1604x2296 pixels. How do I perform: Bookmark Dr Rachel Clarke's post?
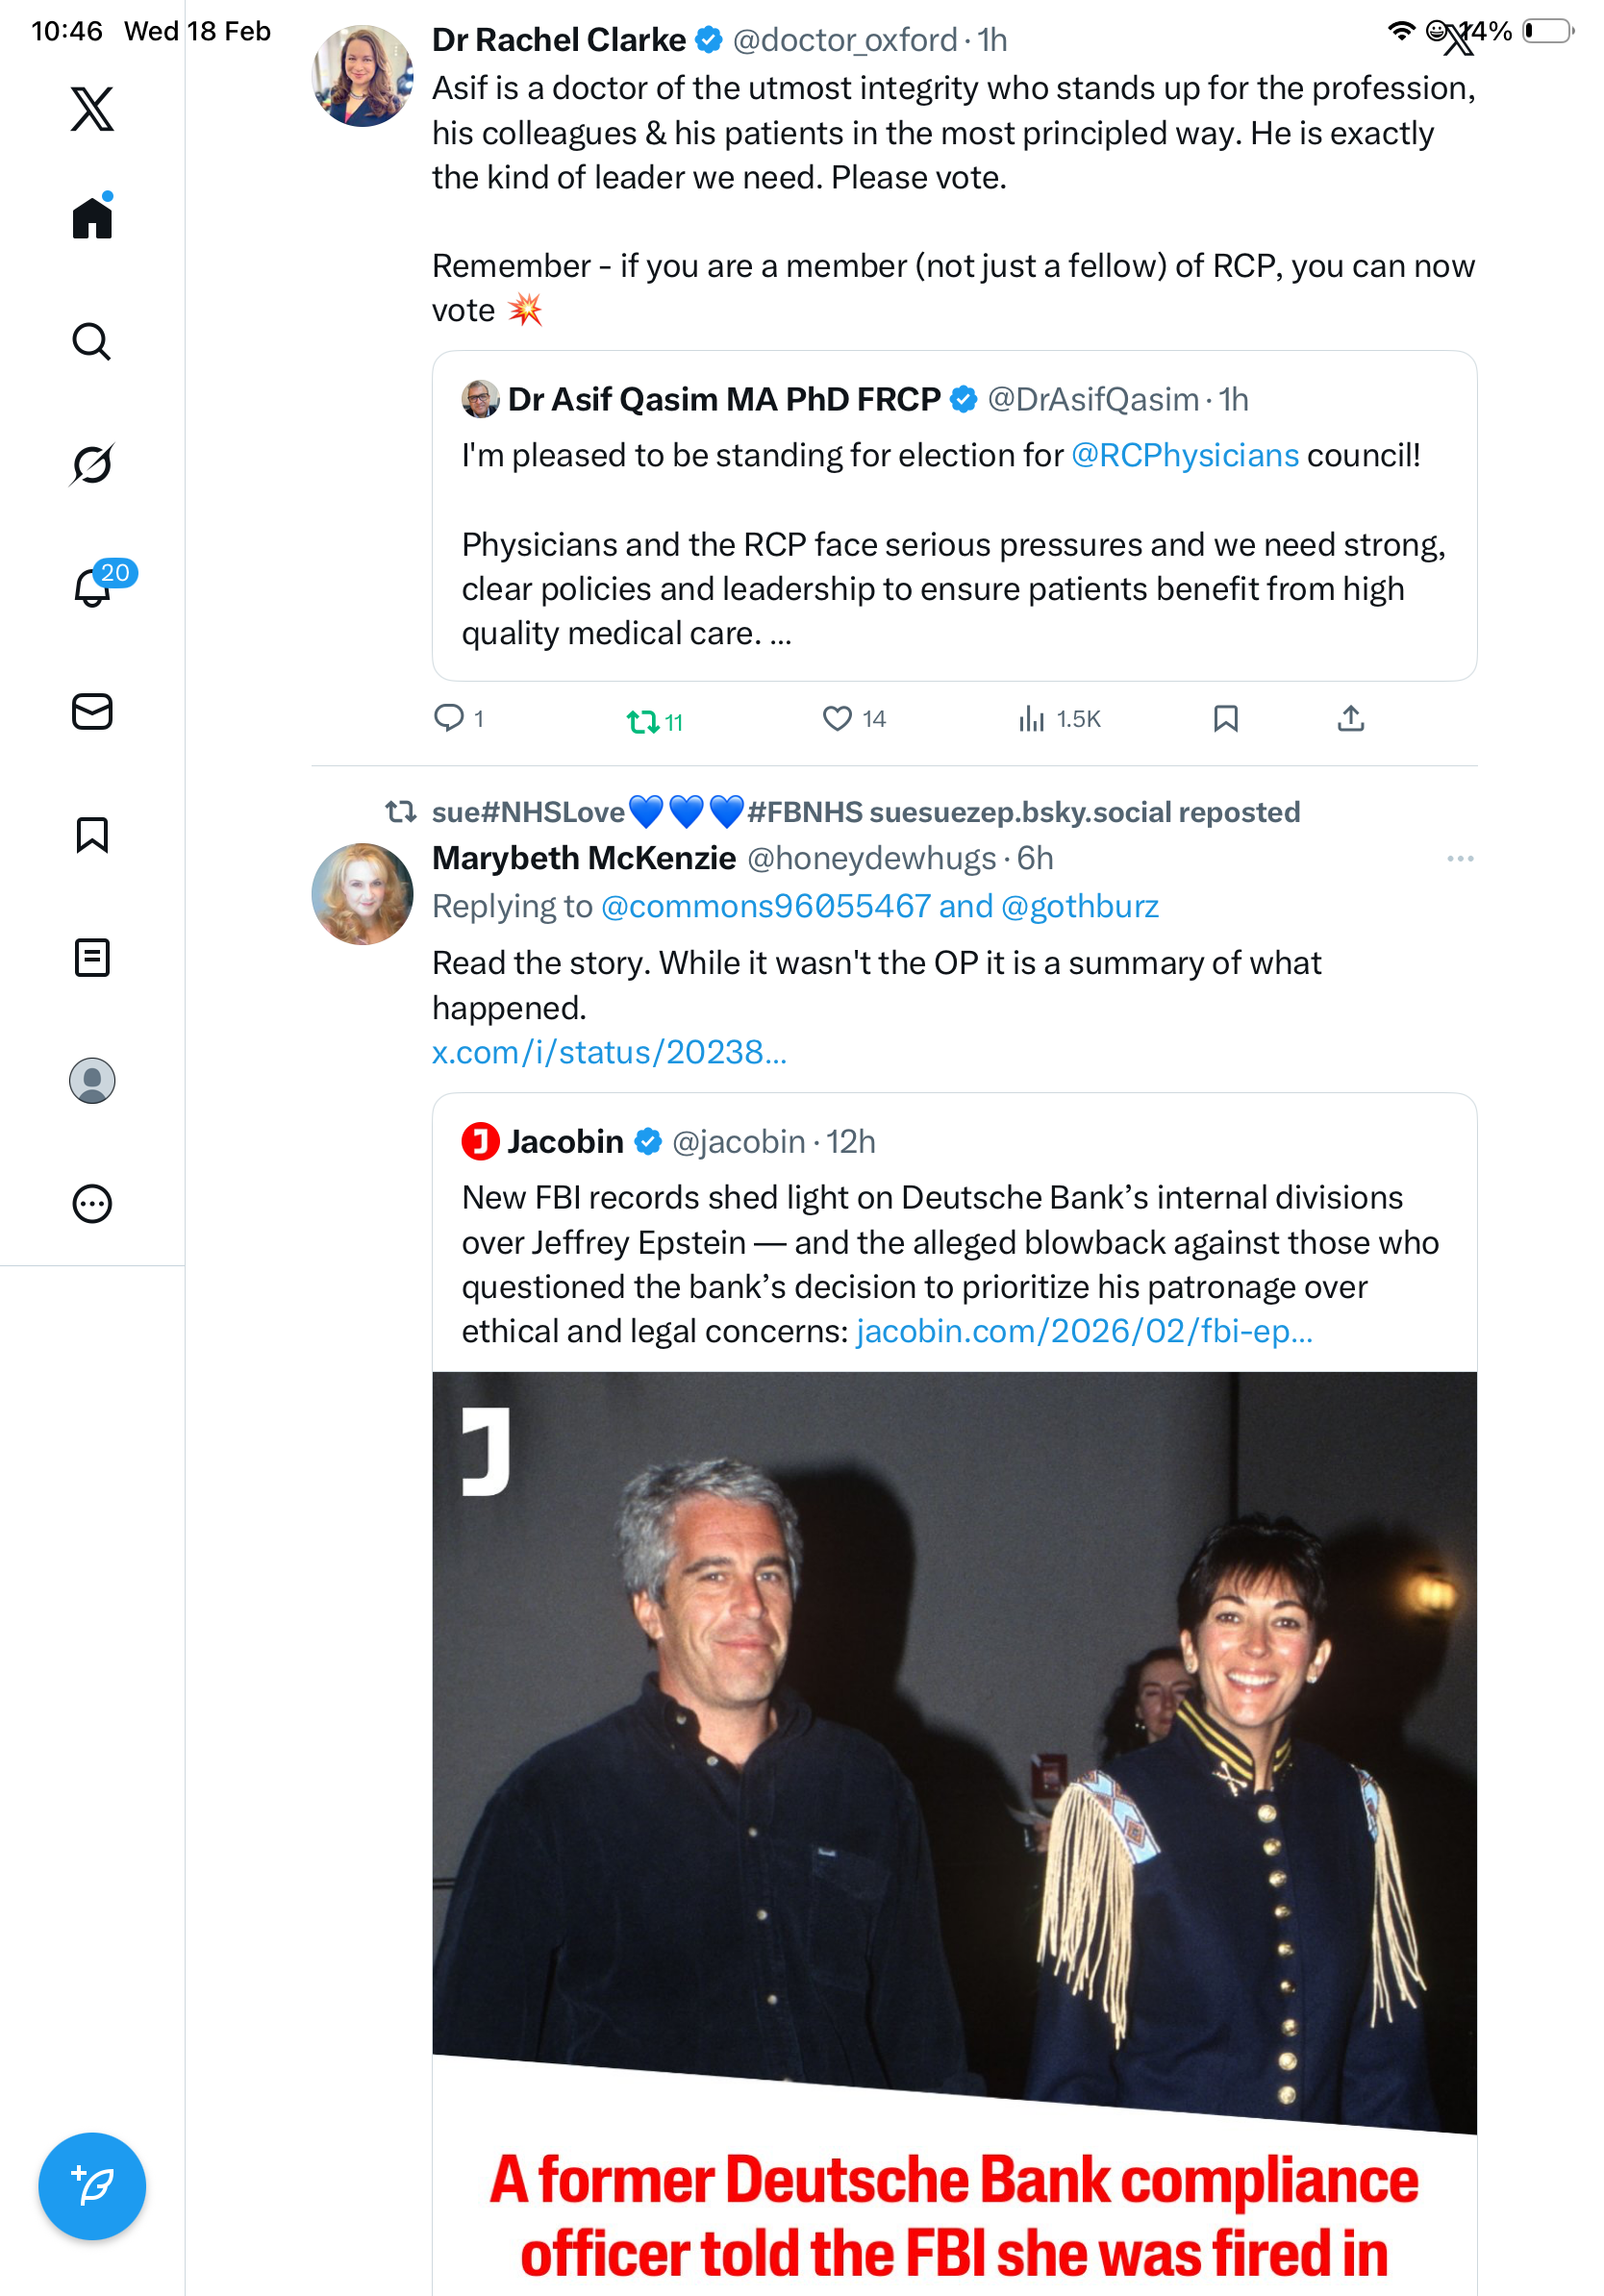pyautogui.click(x=1225, y=719)
